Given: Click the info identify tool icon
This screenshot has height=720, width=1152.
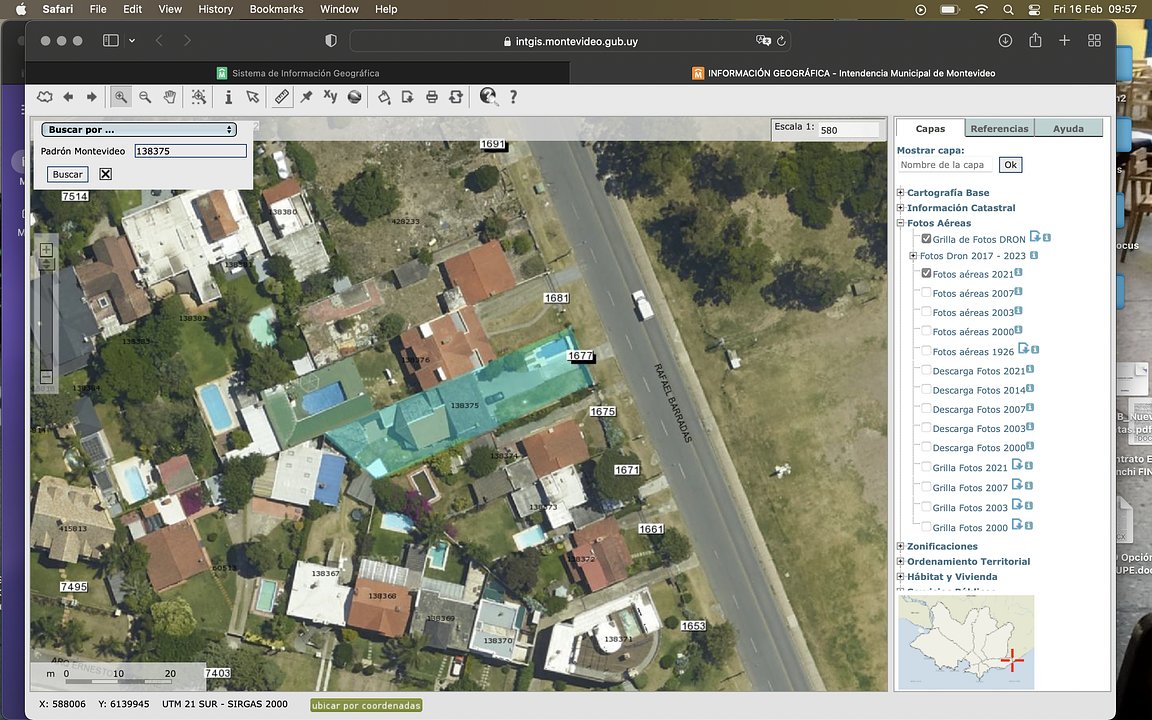Looking at the screenshot, I should [228, 97].
